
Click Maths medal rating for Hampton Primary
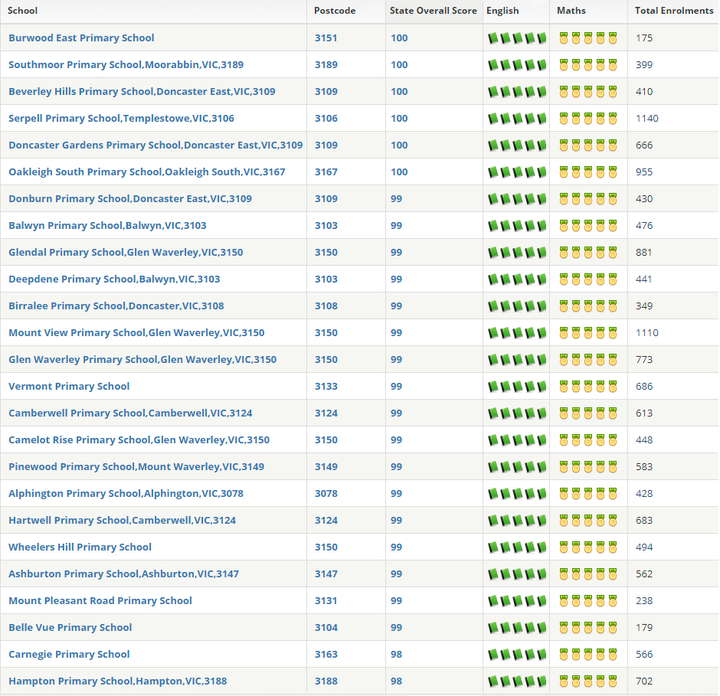point(588,681)
